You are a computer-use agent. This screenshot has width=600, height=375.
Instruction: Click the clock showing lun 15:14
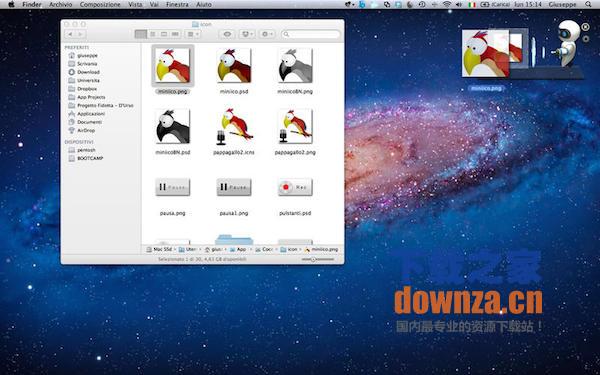[528, 5]
